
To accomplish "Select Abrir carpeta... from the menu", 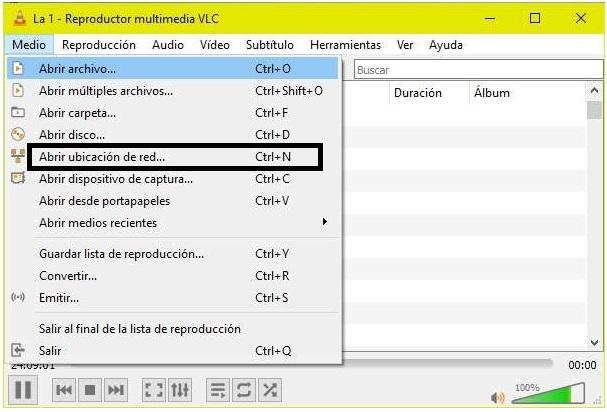I will (x=173, y=113).
